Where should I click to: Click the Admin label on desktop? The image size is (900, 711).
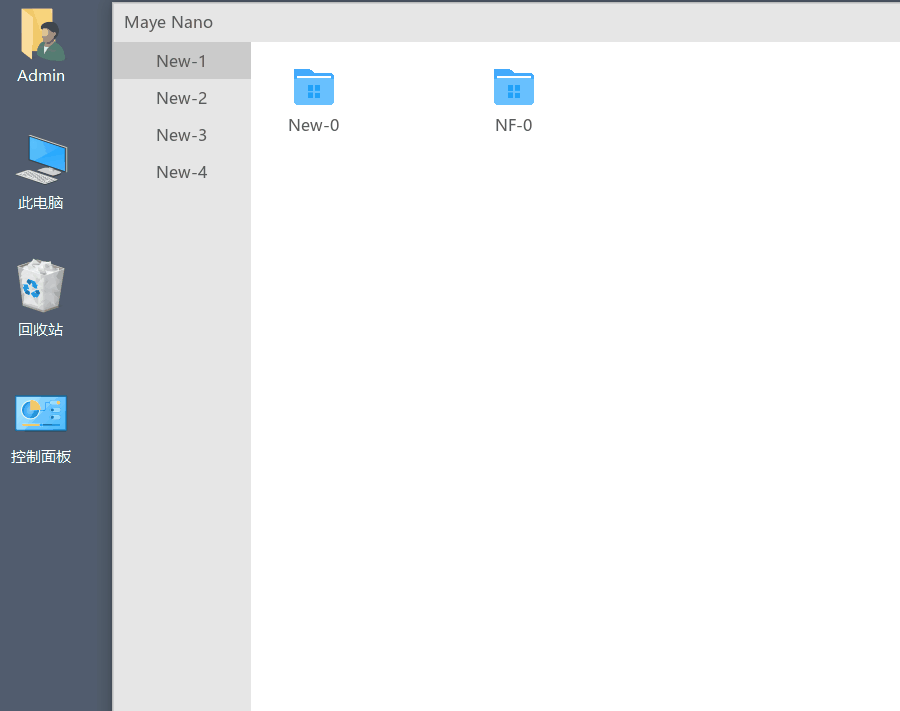pos(41,76)
